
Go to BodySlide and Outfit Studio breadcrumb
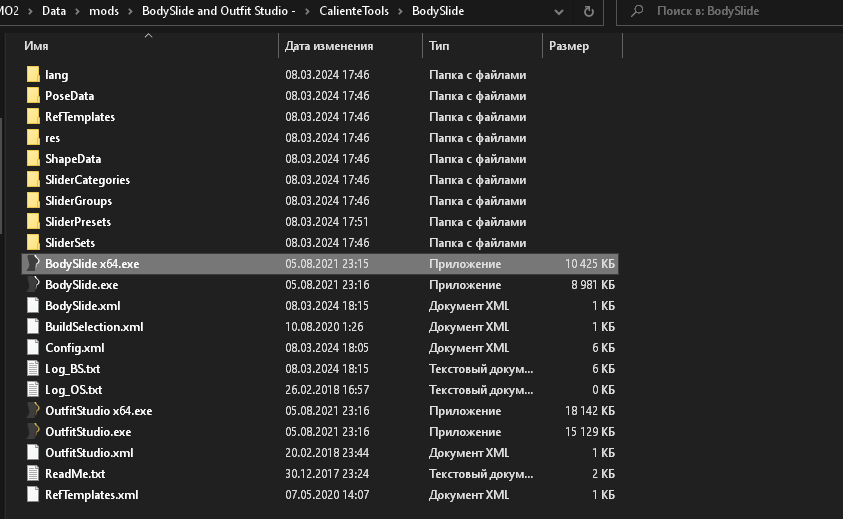[x=219, y=11]
